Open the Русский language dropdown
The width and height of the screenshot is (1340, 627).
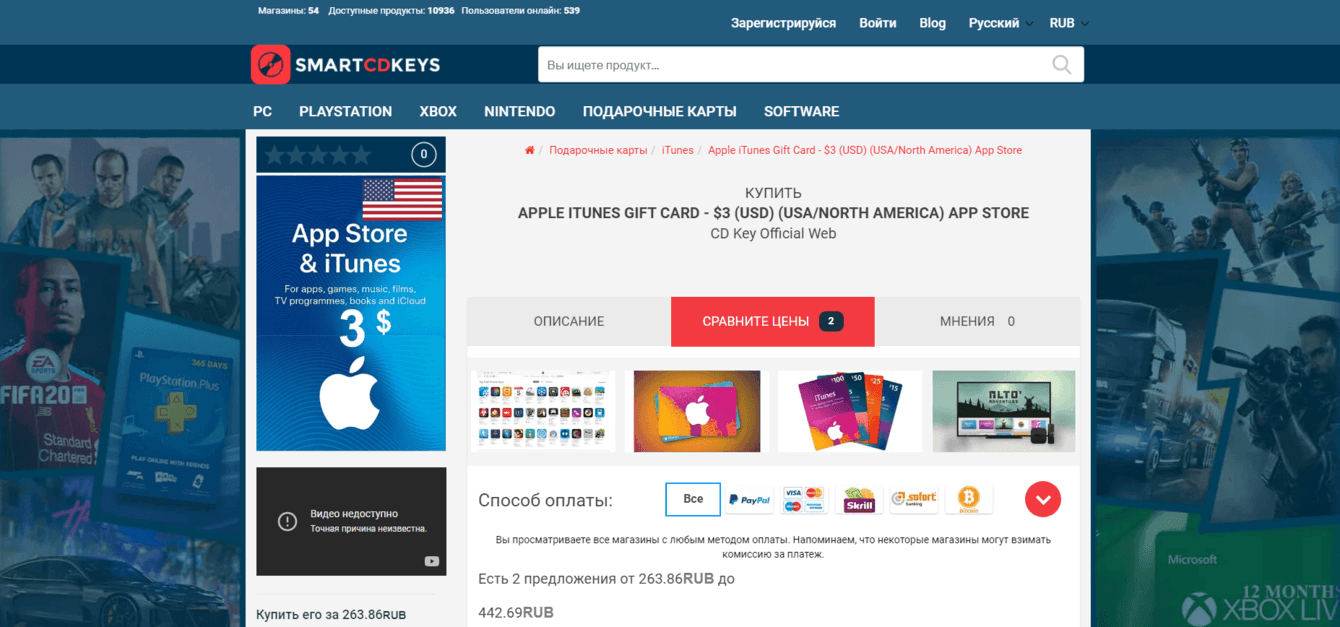click(1001, 23)
